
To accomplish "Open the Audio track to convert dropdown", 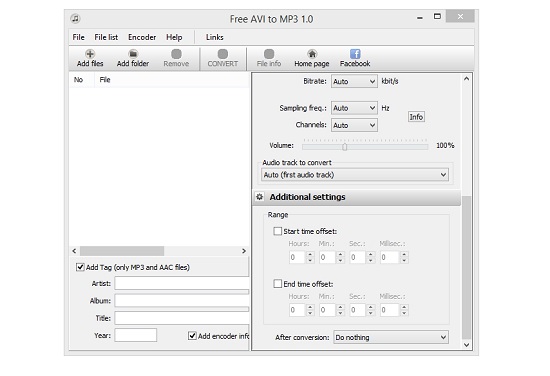I will click(x=355, y=175).
